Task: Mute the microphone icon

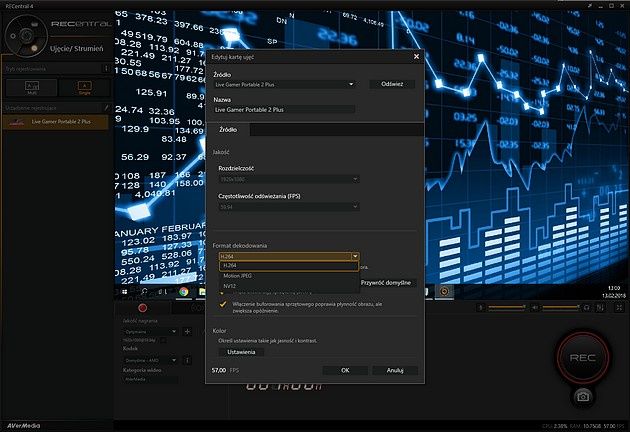Action: point(481,307)
